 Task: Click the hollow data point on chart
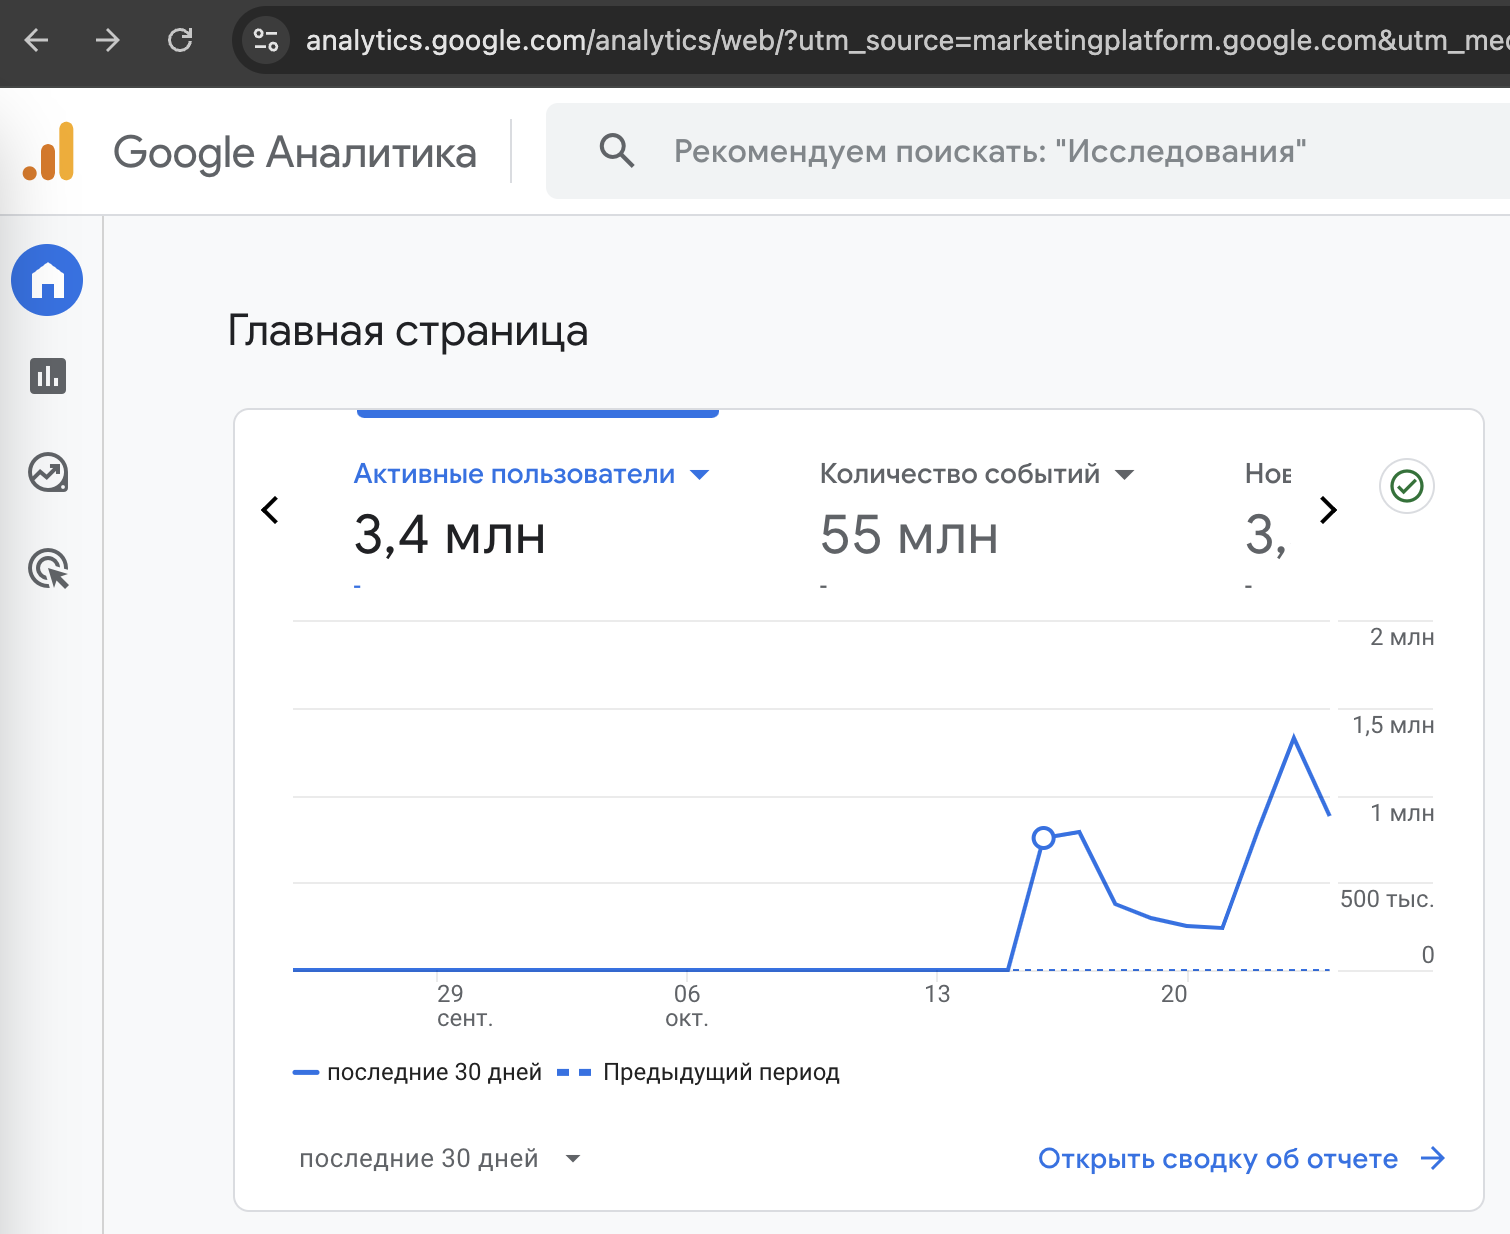click(1043, 838)
